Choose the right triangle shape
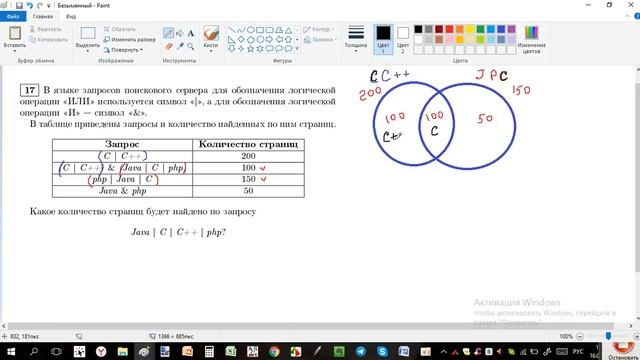The height and width of the screenshot is (360, 640). click(232, 40)
